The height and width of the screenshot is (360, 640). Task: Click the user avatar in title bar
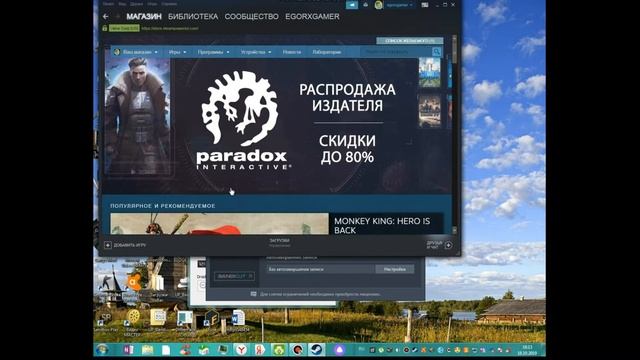(379, 5)
